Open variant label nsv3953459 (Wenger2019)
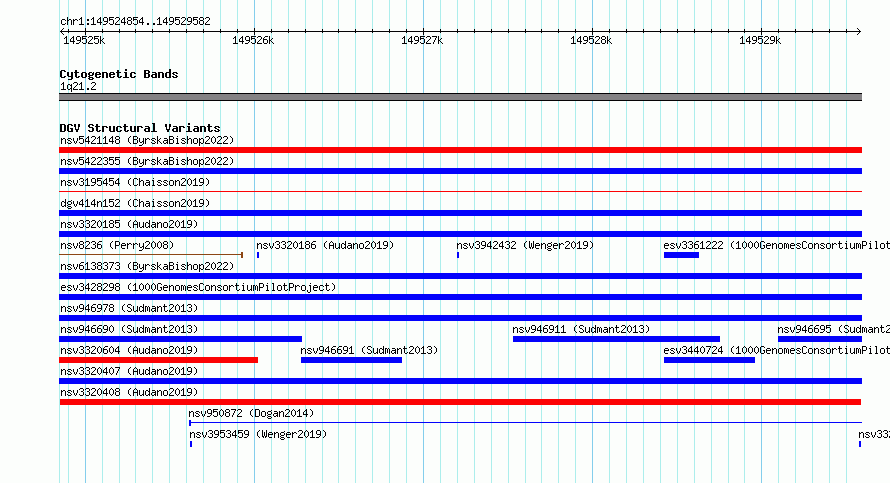 click(x=258, y=434)
